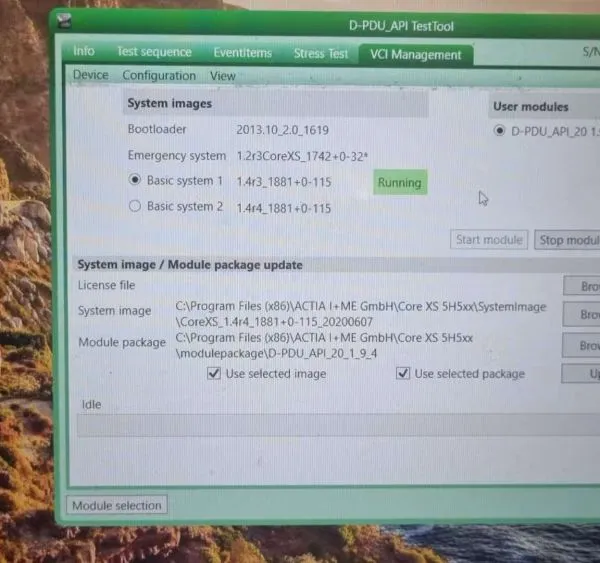
Task: Select the Basic system 1 radio button
Action: point(135,180)
